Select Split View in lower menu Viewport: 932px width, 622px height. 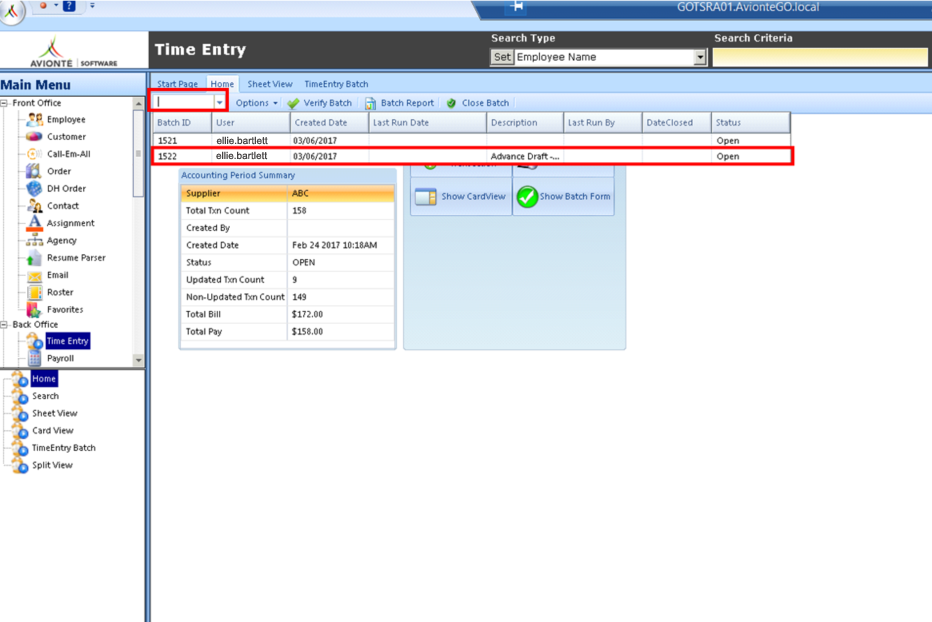pos(52,465)
